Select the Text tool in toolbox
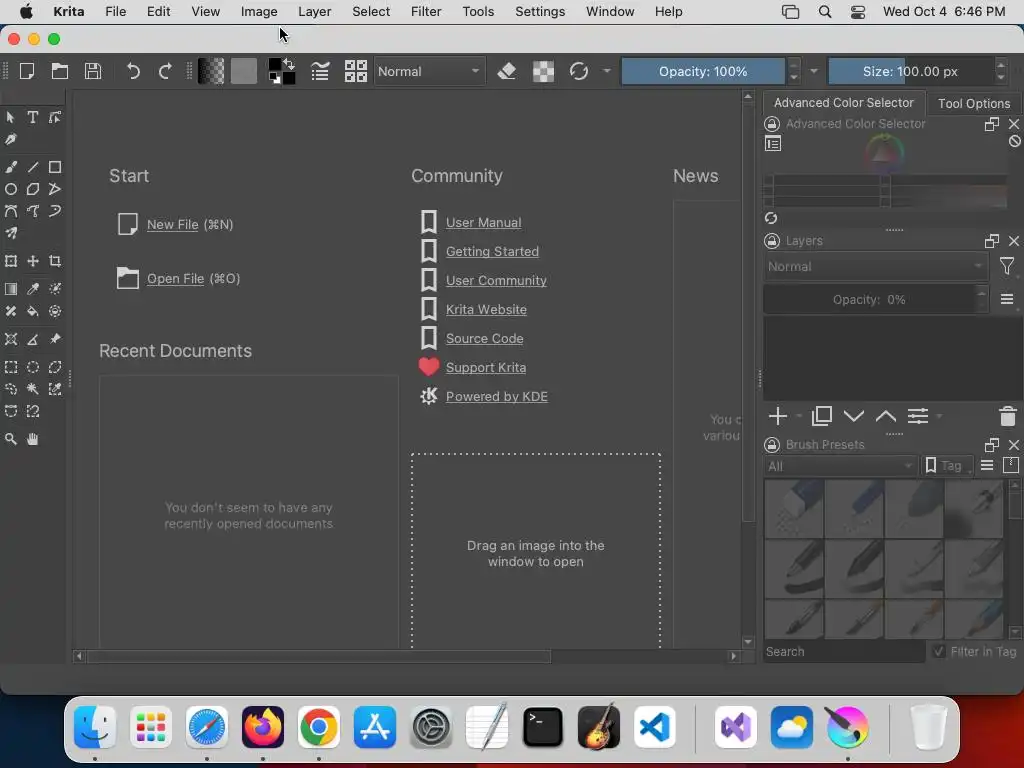This screenshot has width=1024, height=768. [33, 118]
